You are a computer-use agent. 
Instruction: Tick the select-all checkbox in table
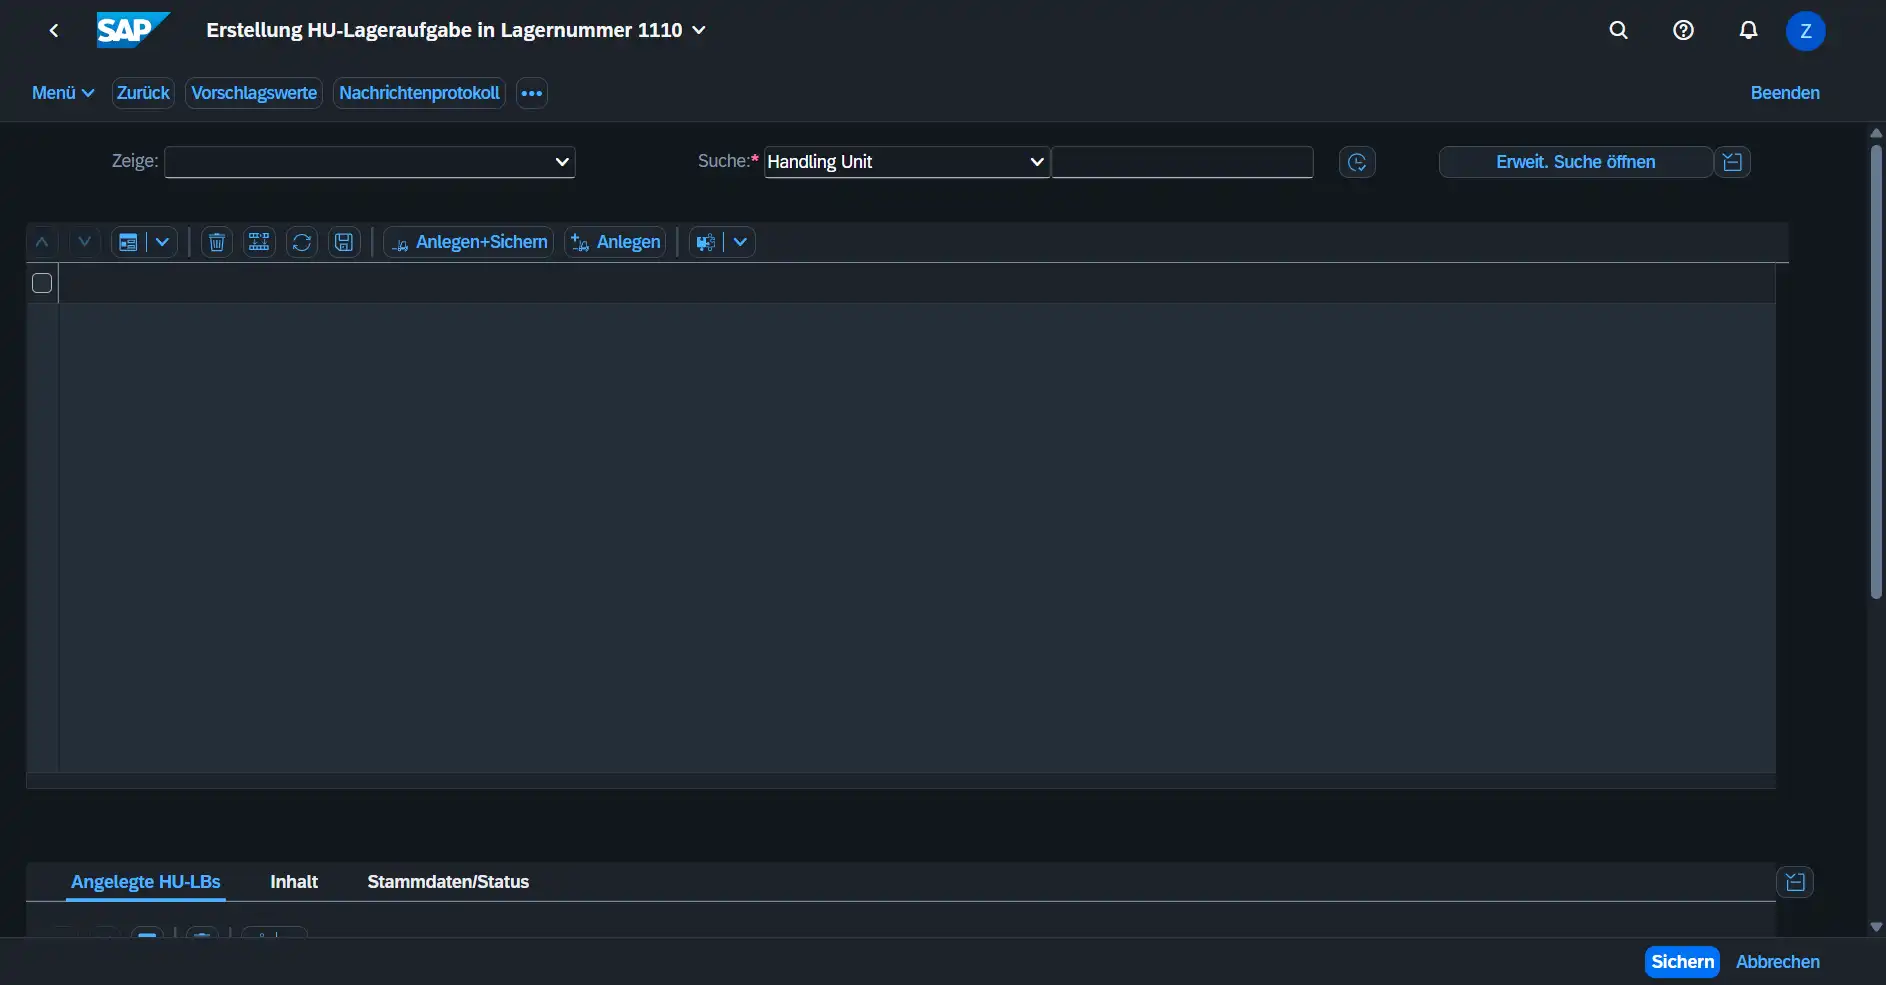pyautogui.click(x=42, y=283)
